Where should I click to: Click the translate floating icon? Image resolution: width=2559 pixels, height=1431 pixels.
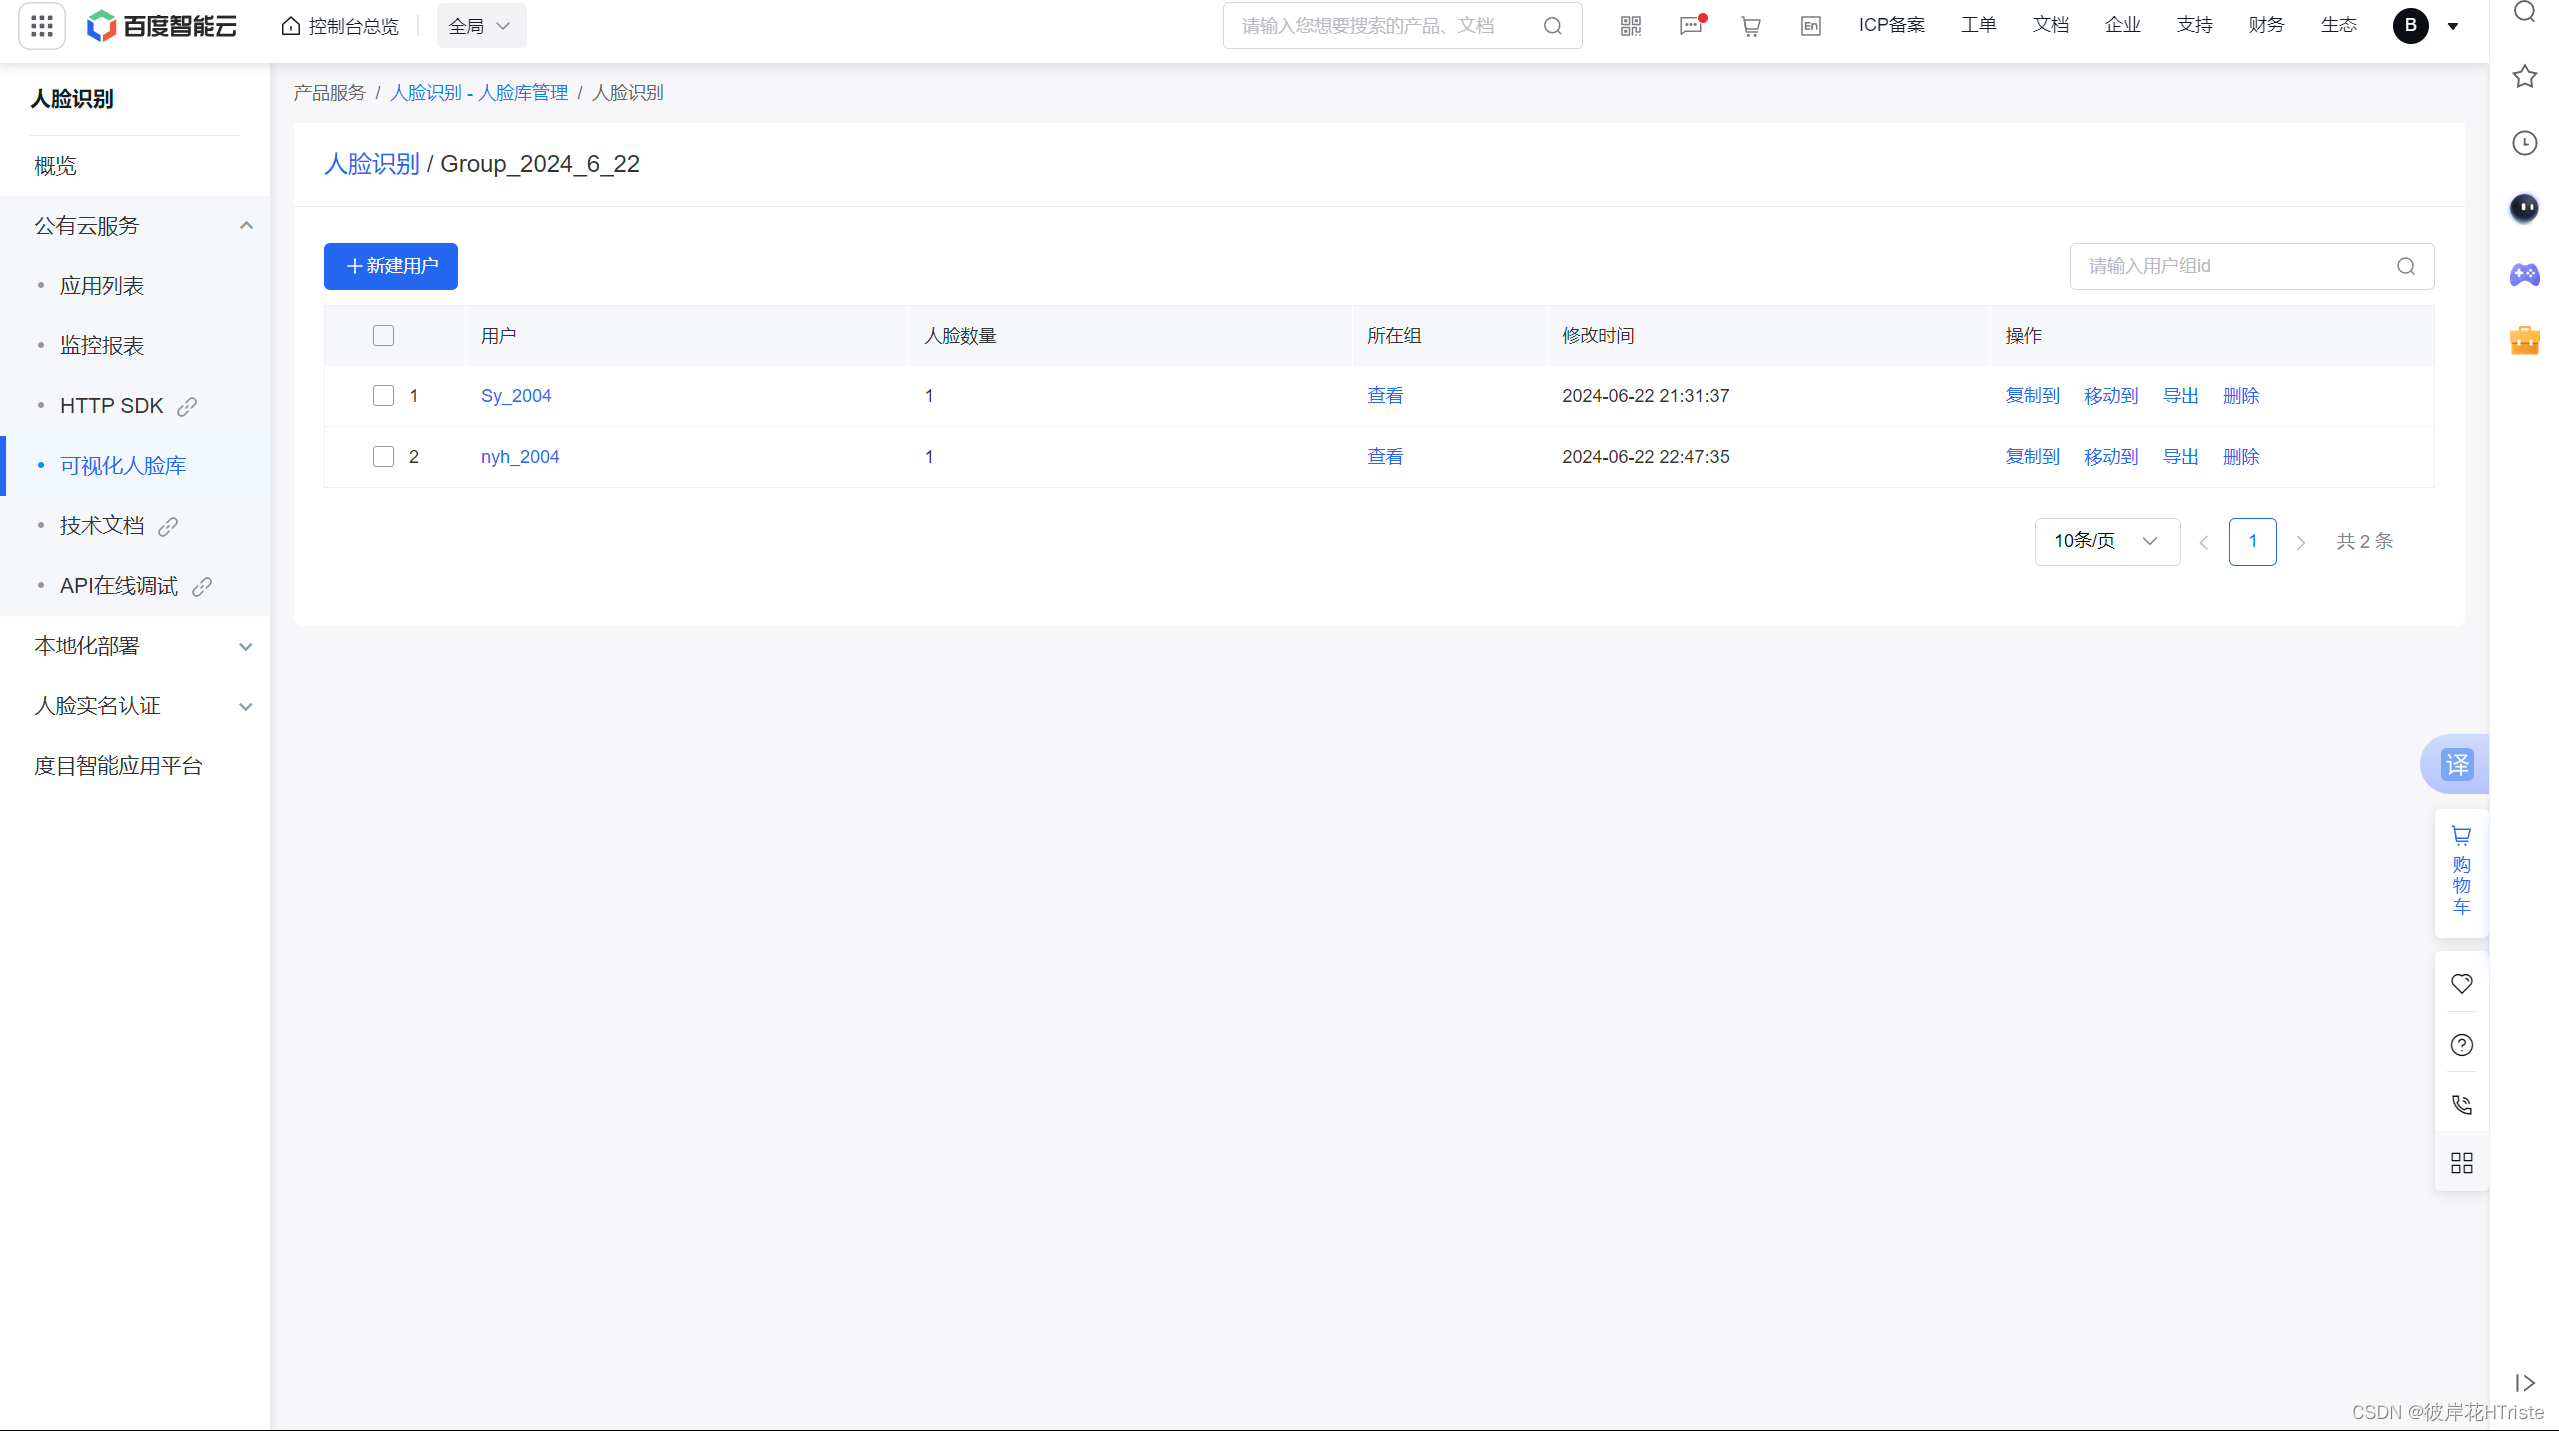click(x=2457, y=765)
